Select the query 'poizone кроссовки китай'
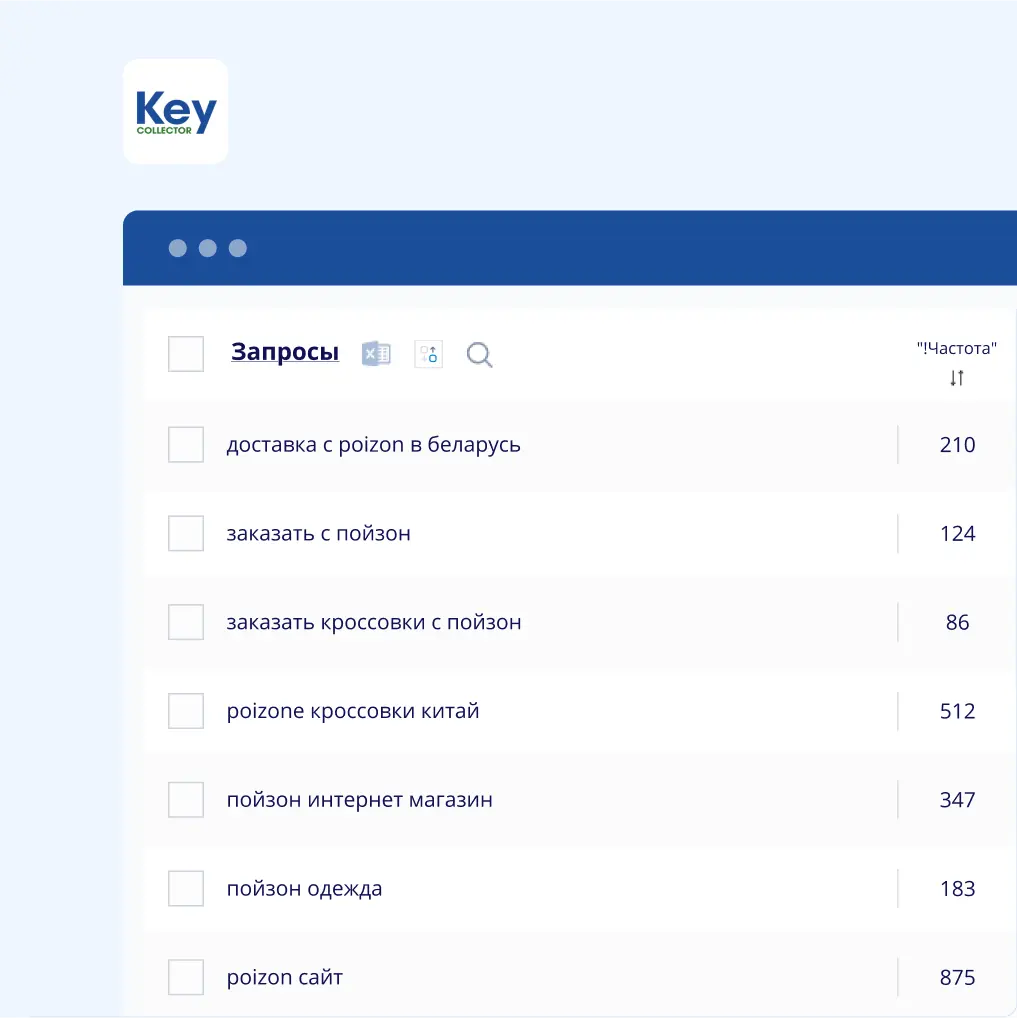The width and height of the screenshot is (1017, 1018). click(x=354, y=711)
